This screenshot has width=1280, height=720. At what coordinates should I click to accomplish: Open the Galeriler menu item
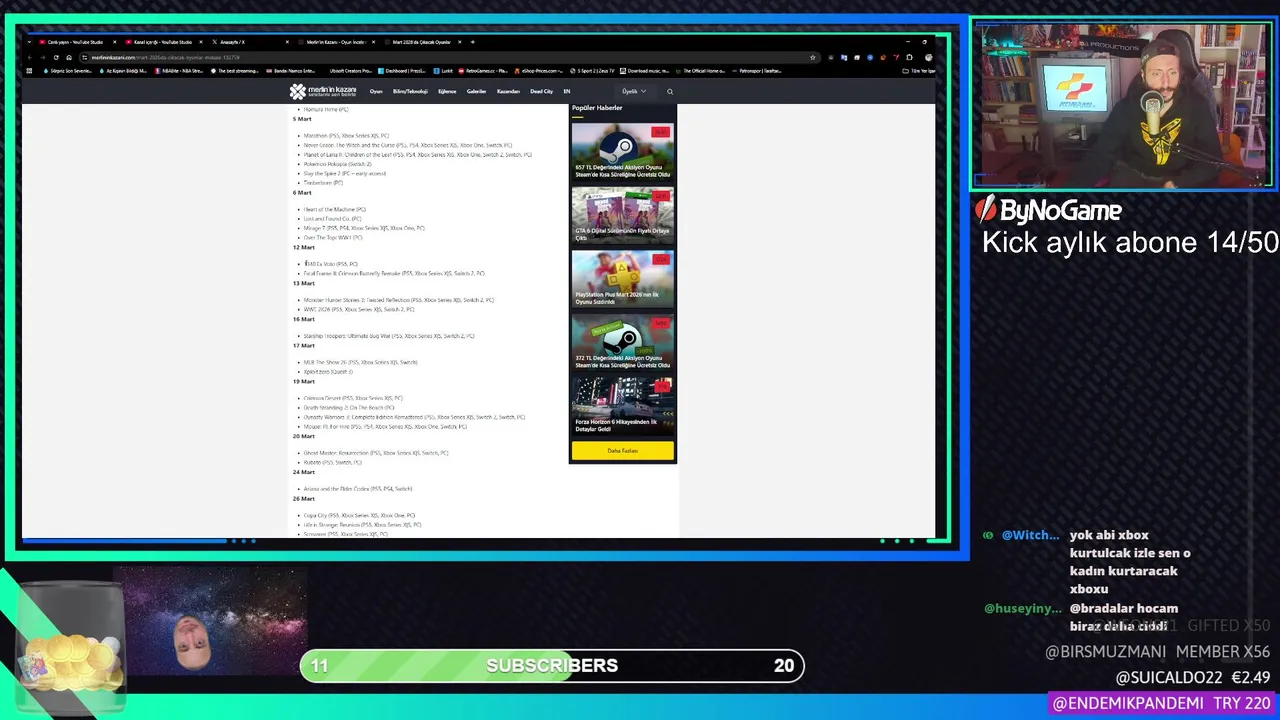tap(476, 91)
